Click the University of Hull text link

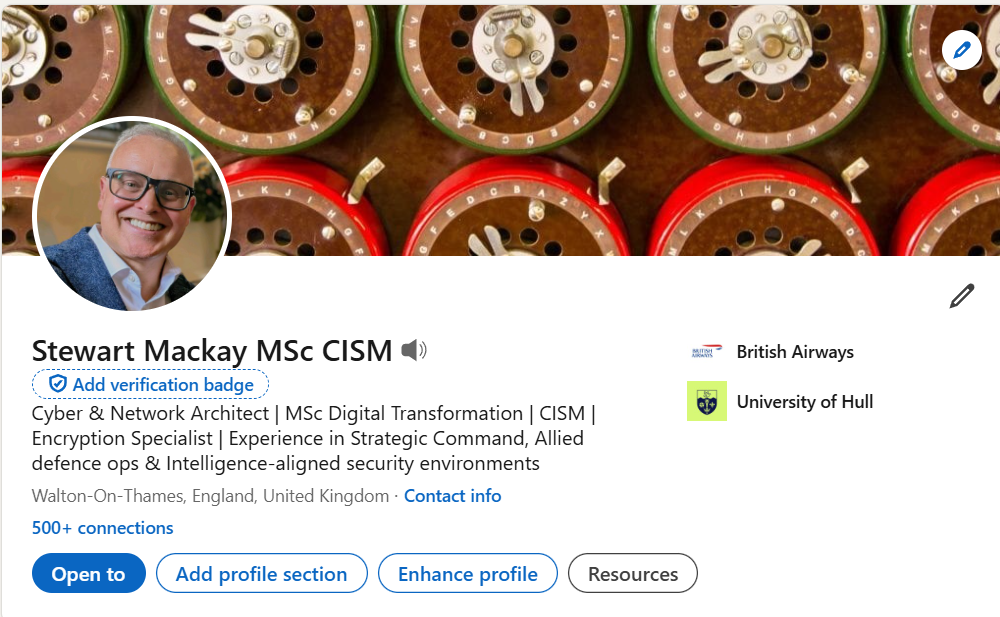click(x=805, y=402)
